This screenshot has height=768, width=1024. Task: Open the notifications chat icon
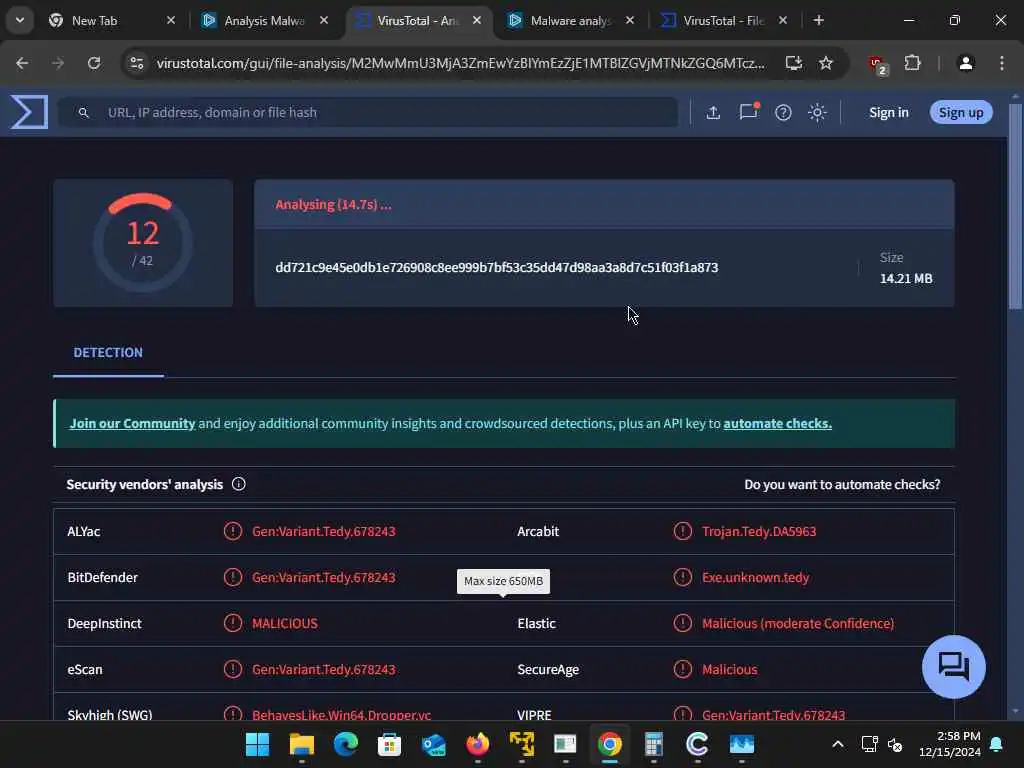pos(748,112)
